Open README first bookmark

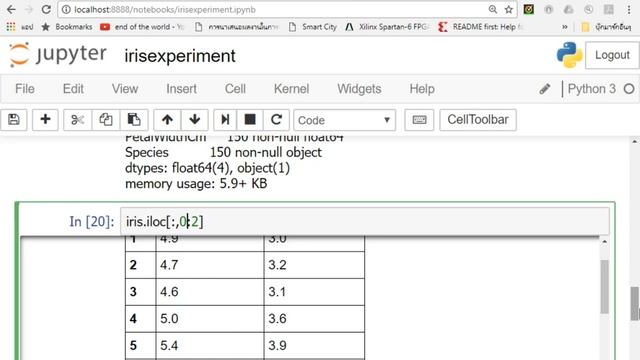click(480, 27)
